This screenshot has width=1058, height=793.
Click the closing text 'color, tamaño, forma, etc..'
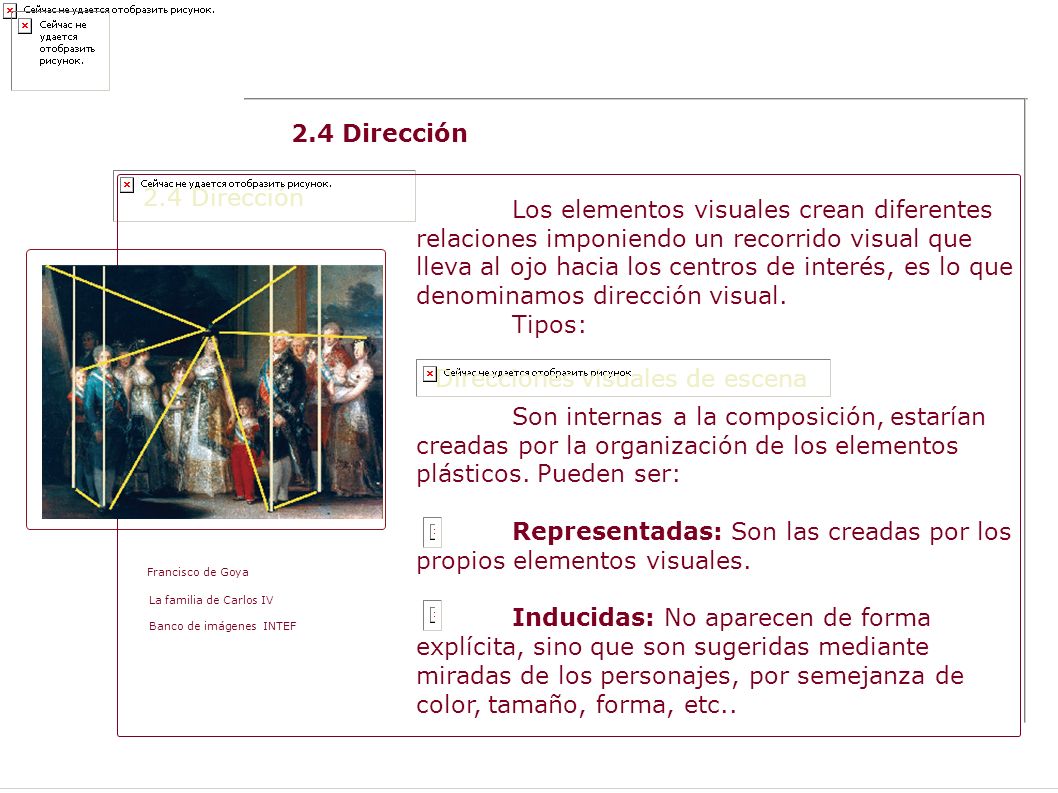click(576, 705)
